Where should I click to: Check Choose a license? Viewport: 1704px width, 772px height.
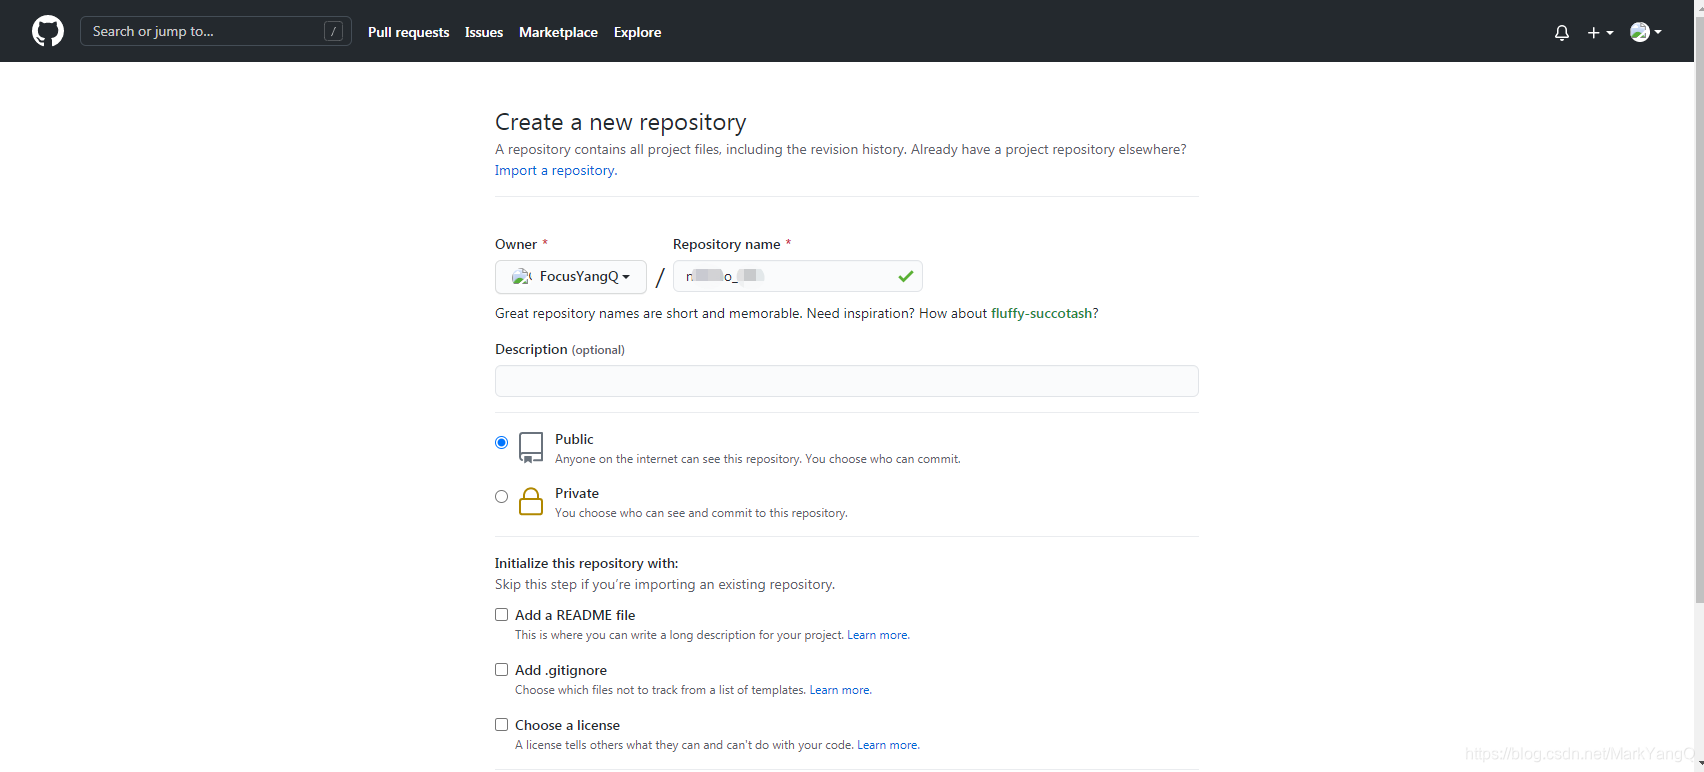click(x=502, y=725)
